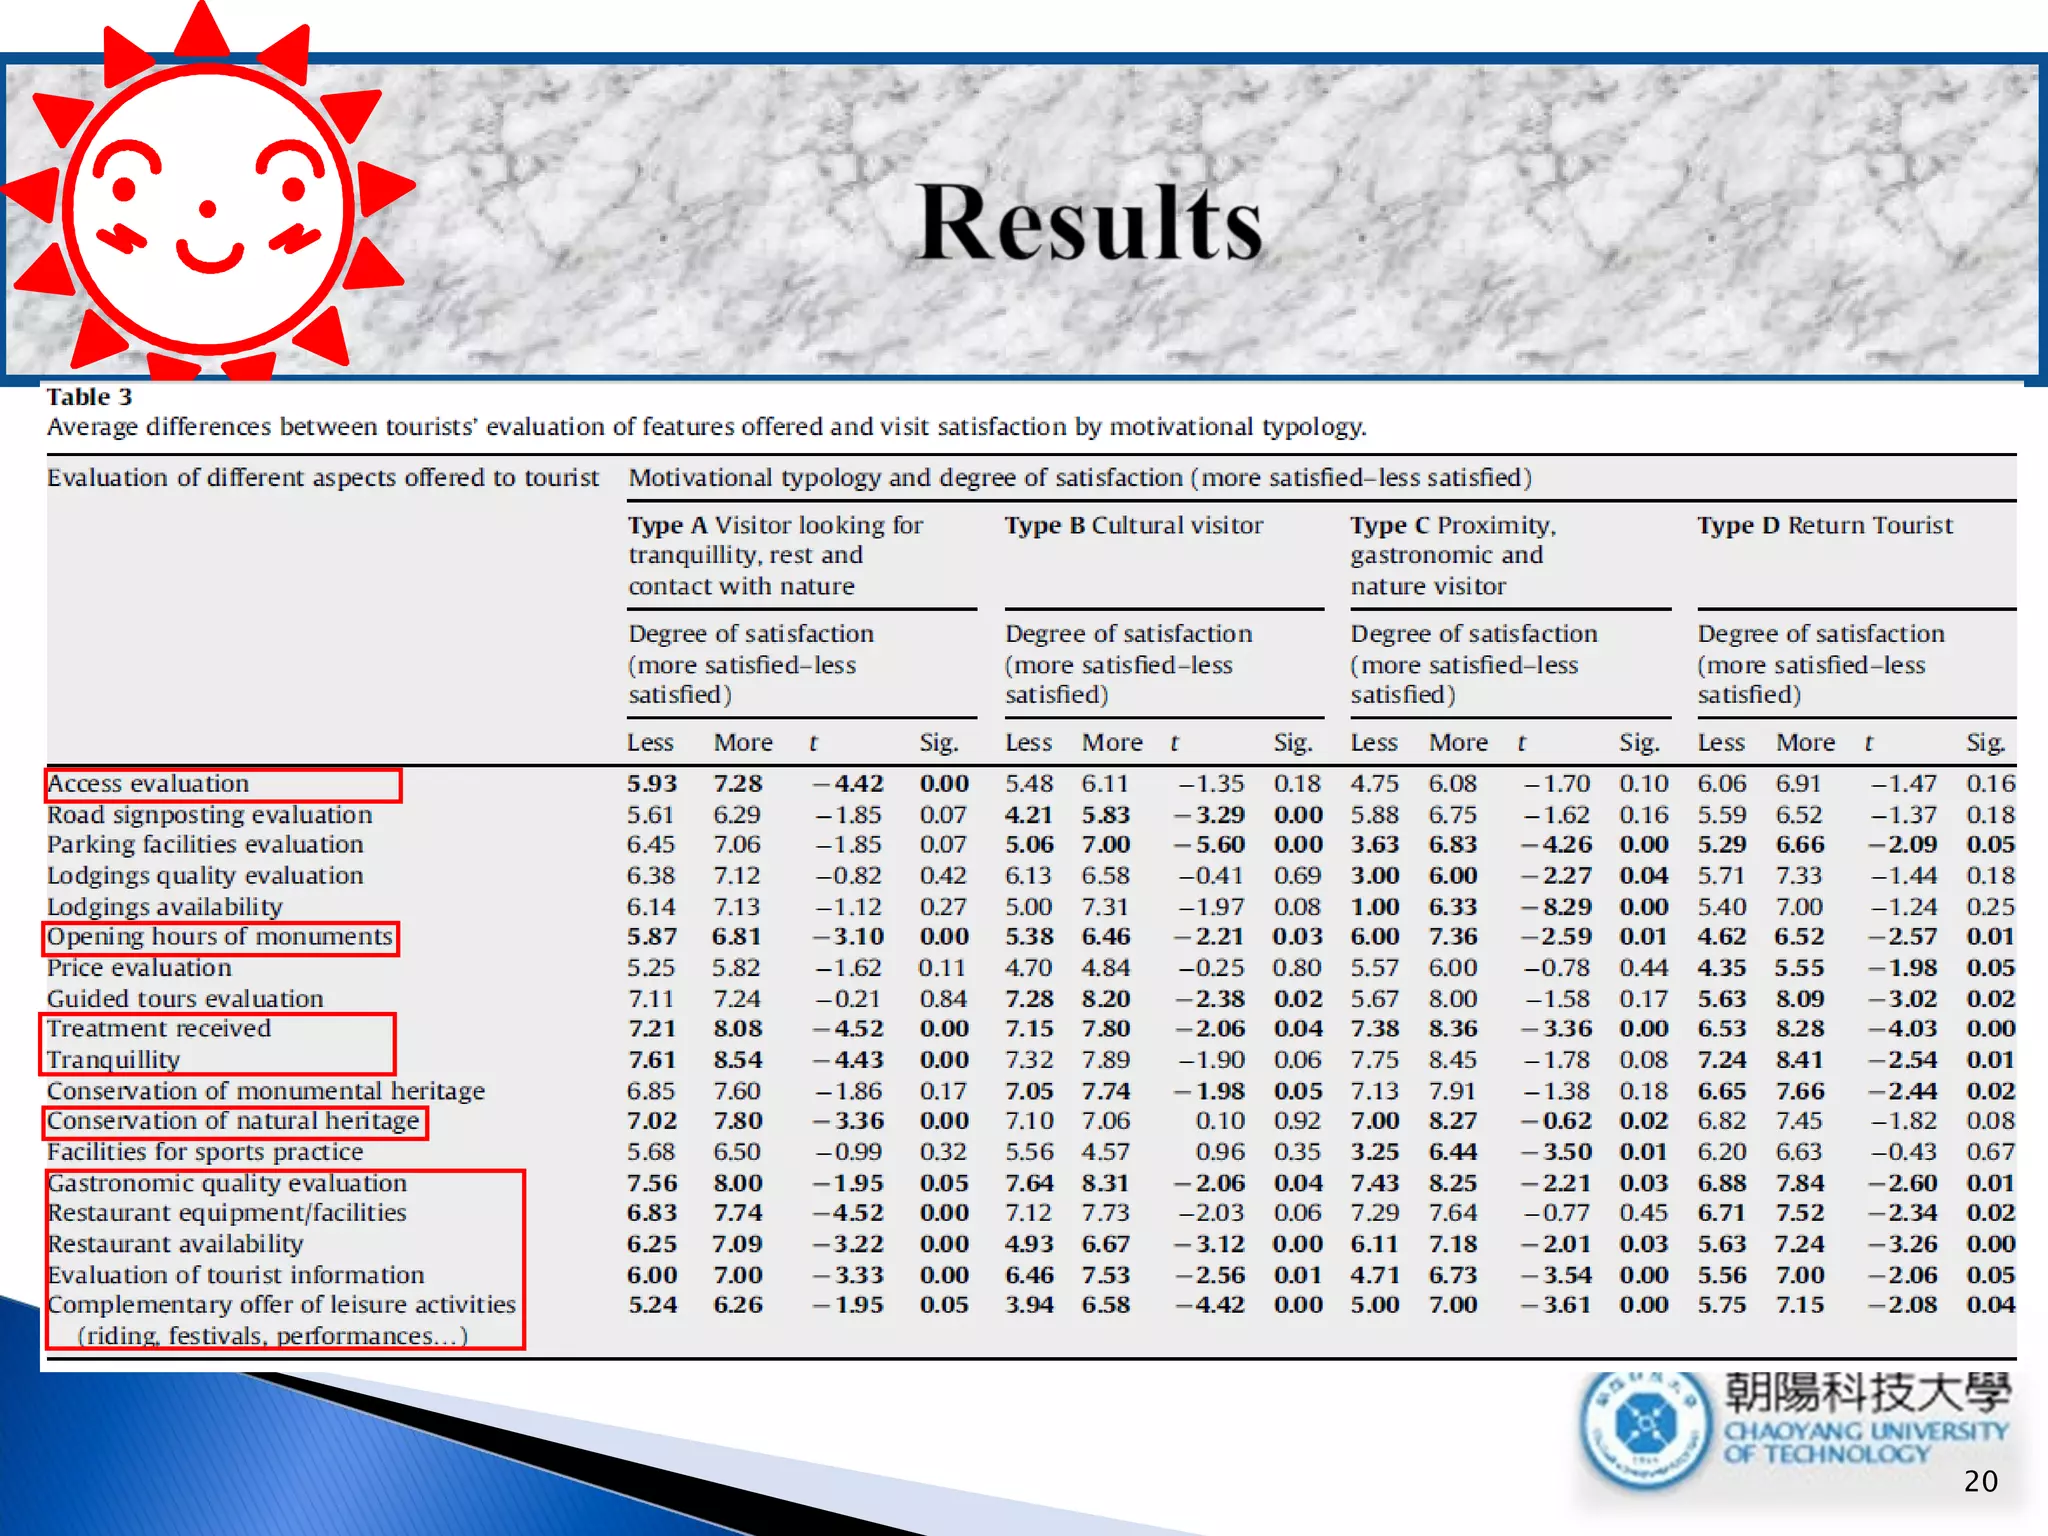The width and height of the screenshot is (2048, 1536).
Task: Click the Type B Cultural visitor heading
Action: coord(1134,526)
